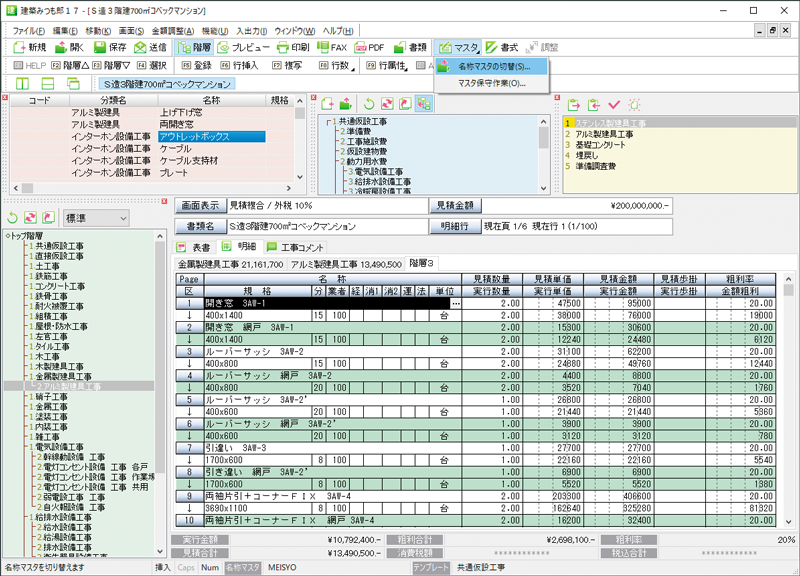This screenshot has width=800, height=576.
Task: Click the 保存 (save) toolbar icon
Action: pos(100,47)
